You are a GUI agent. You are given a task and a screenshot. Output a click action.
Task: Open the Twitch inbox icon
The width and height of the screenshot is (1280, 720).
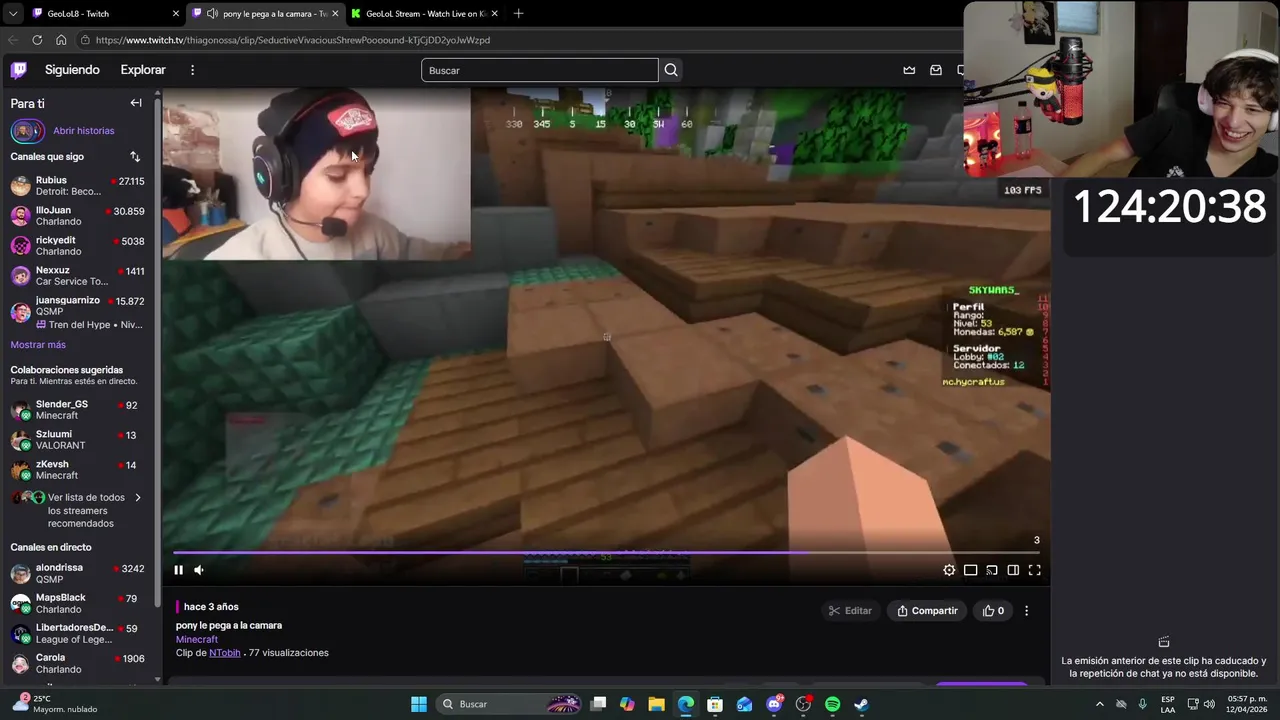936,70
